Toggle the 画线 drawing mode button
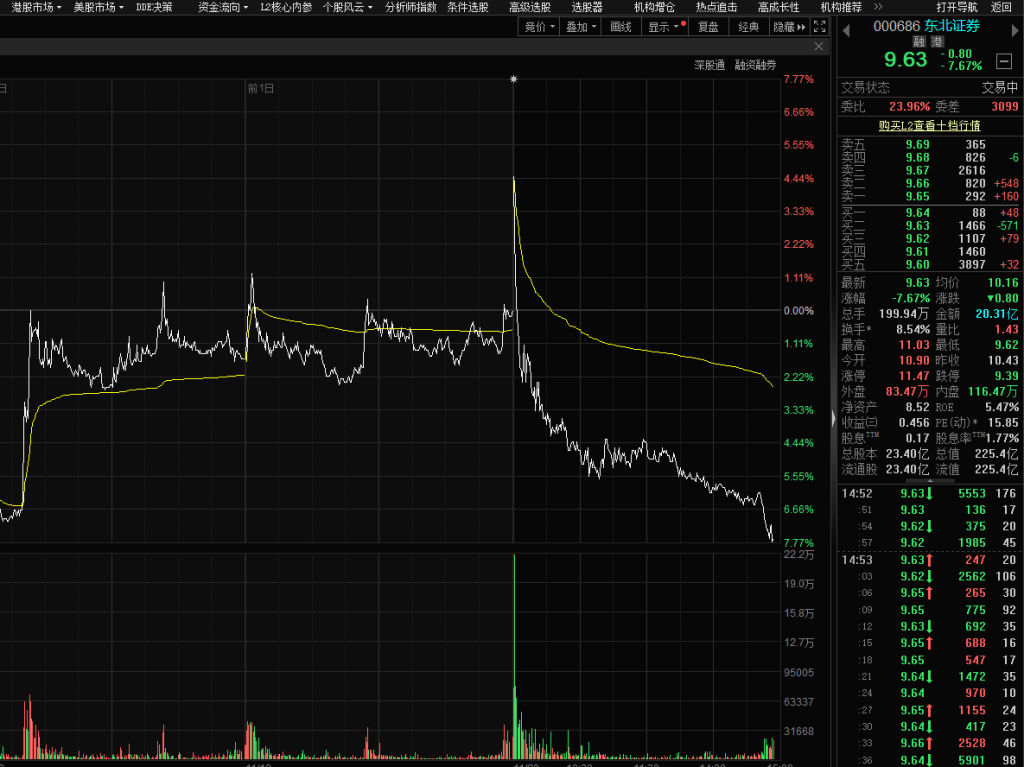Image resolution: width=1024 pixels, height=767 pixels. click(620, 27)
